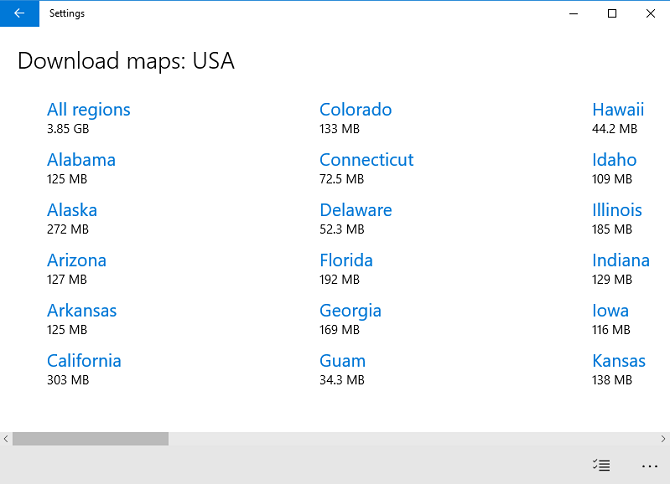
Task: Download the Indiana map
Action: pyautogui.click(x=621, y=261)
